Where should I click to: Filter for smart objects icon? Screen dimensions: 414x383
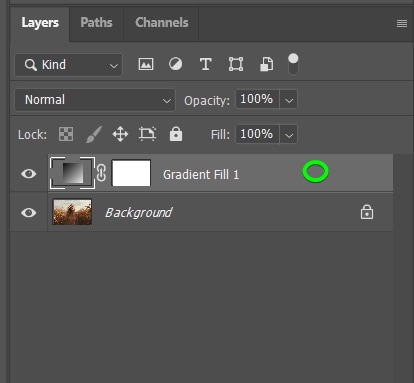pyautogui.click(x=266, y=64)
